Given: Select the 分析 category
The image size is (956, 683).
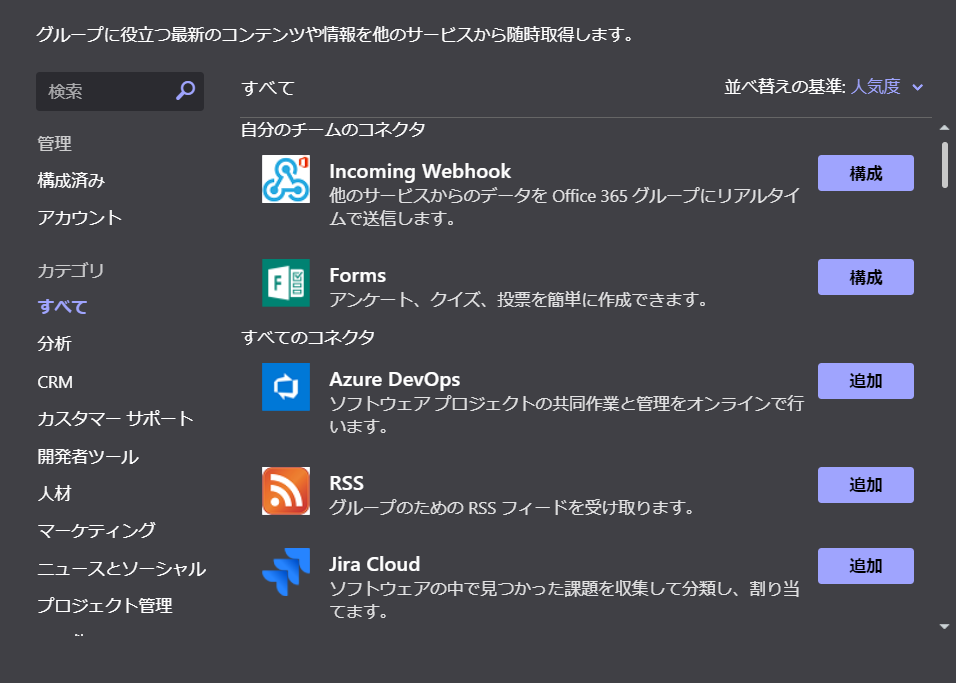Looking at the screenshot, I should click(56, 343).
